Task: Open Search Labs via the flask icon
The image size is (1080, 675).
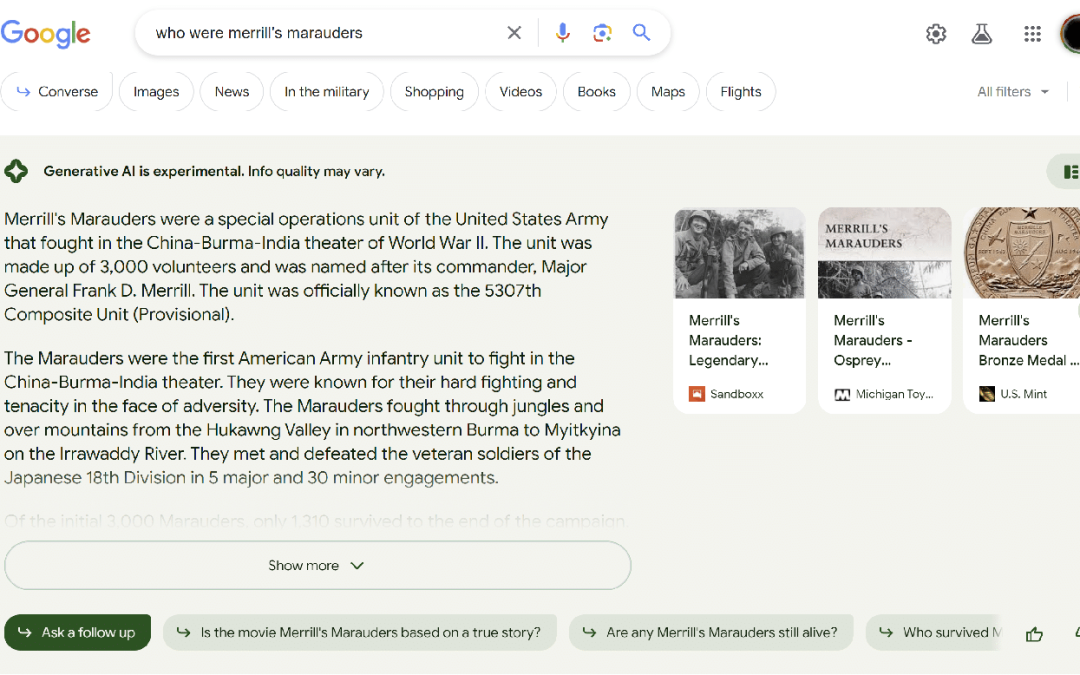Action: pos(981,32)
